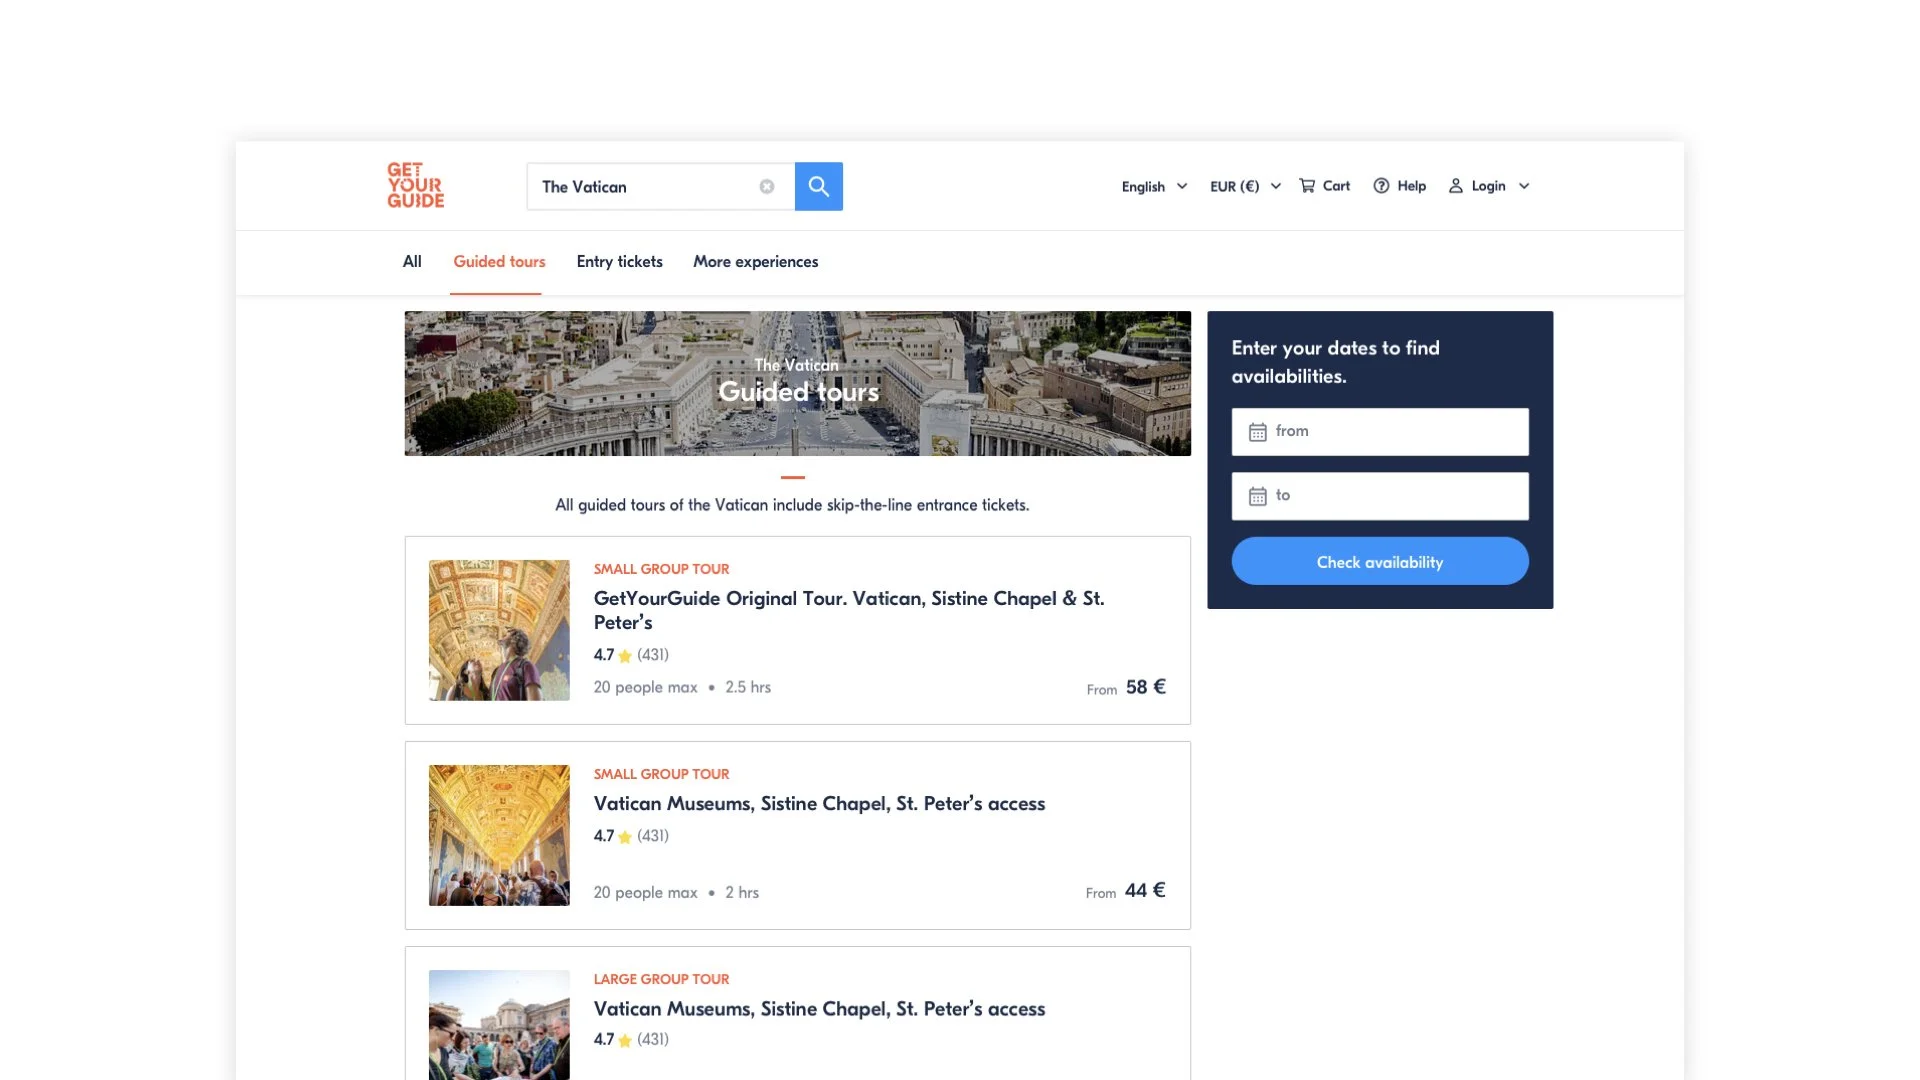Click the Login user icon
Image resolution: width=1920 pixels, height=1080 pixels.
point(1456,186)
